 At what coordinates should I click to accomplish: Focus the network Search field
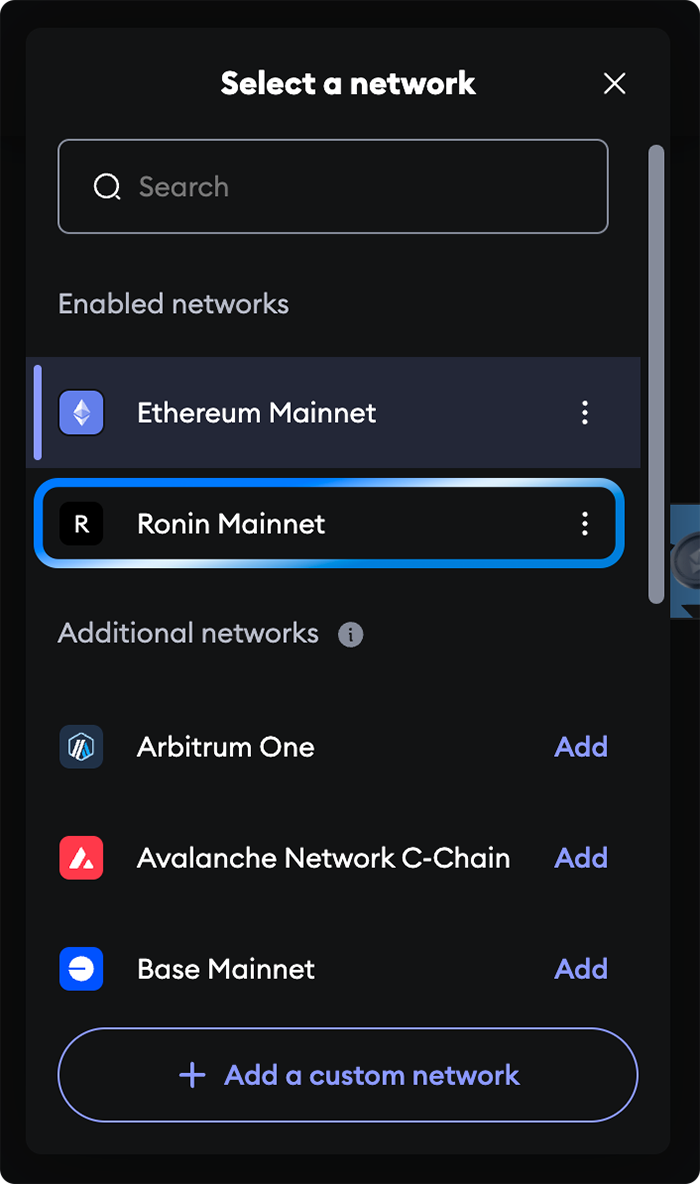point(333,187)
